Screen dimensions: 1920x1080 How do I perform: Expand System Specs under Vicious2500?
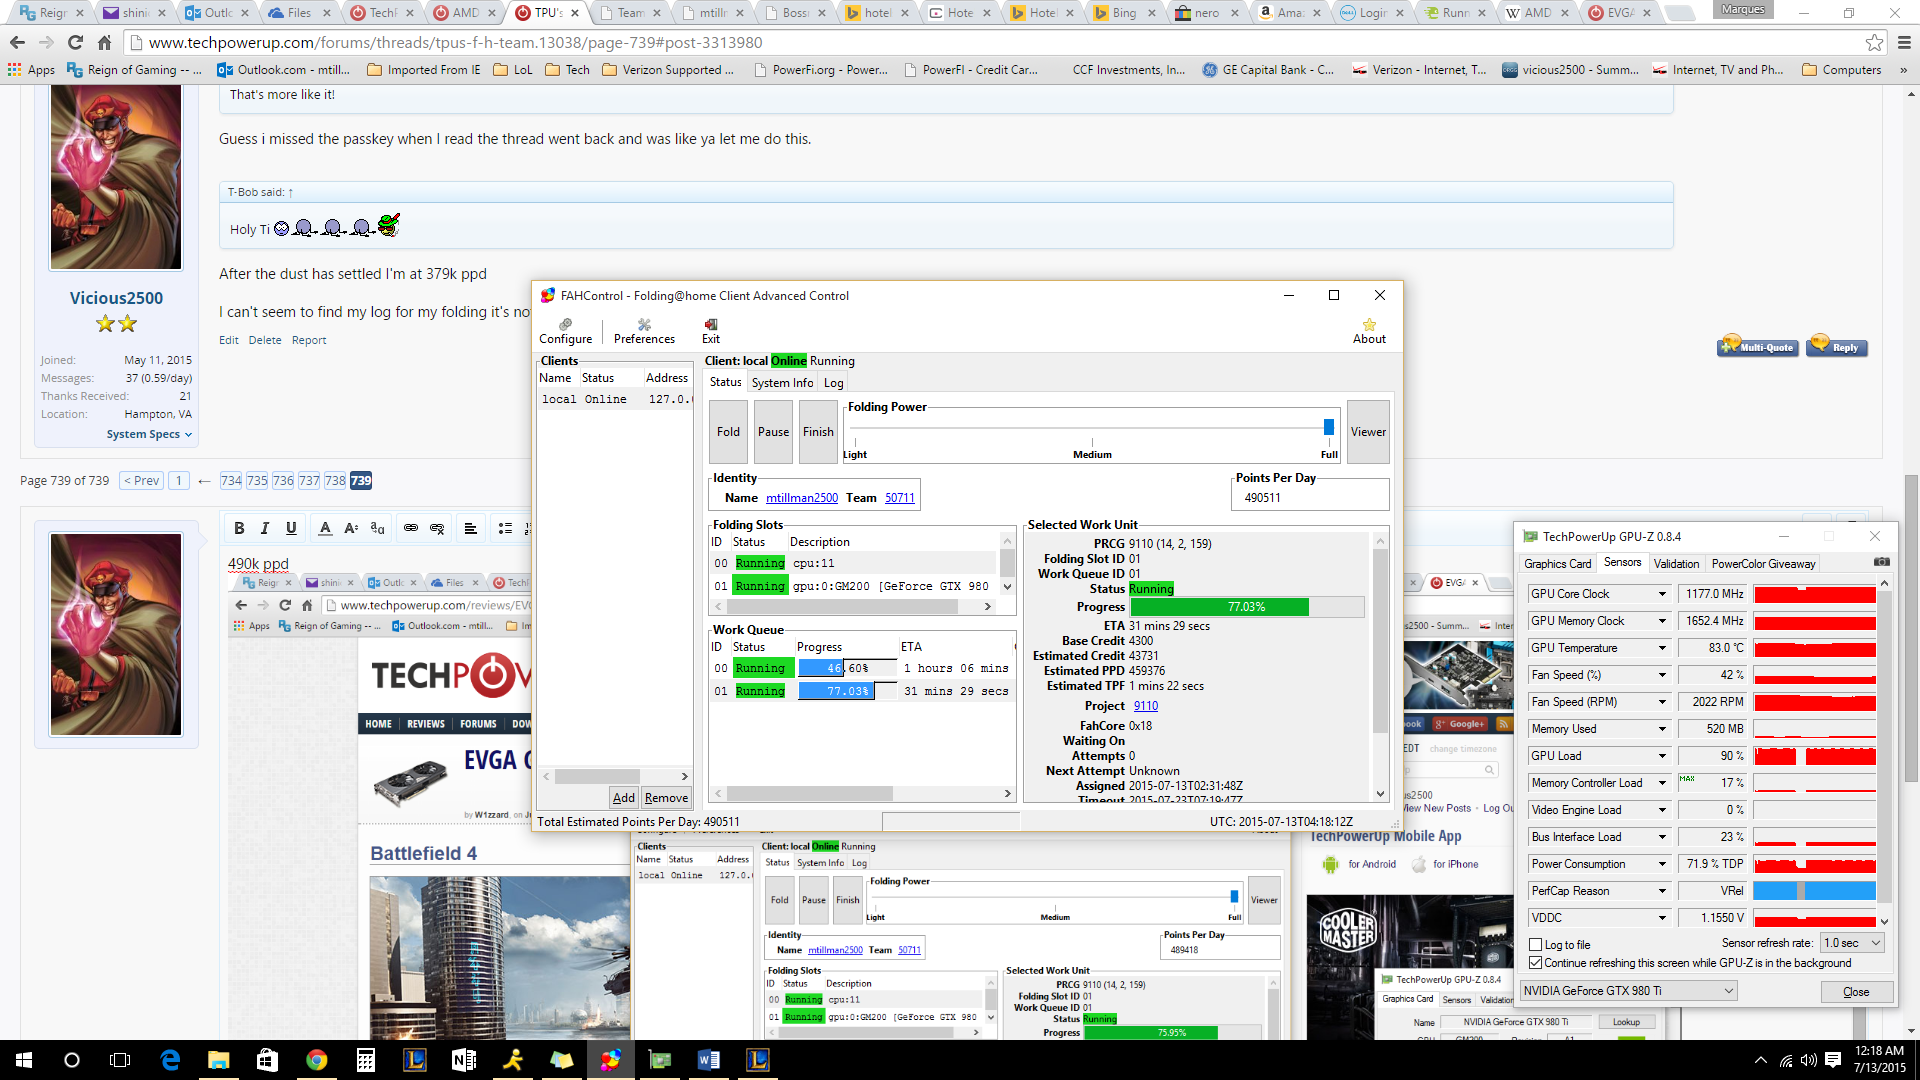point(149,434)
